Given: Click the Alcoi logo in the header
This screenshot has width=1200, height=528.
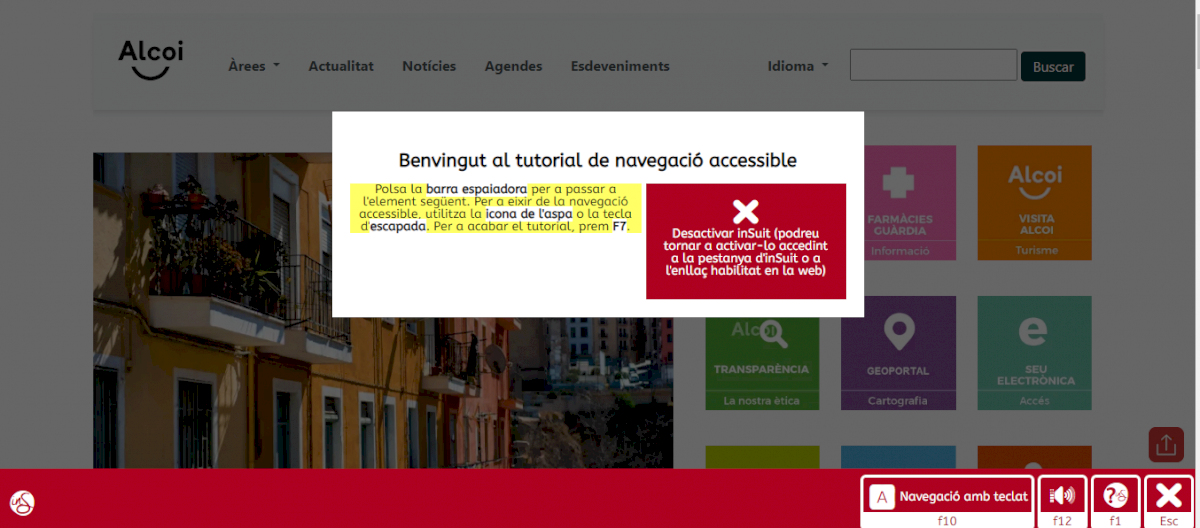Looking at the screenshot, I should click(x=151, y=59).
